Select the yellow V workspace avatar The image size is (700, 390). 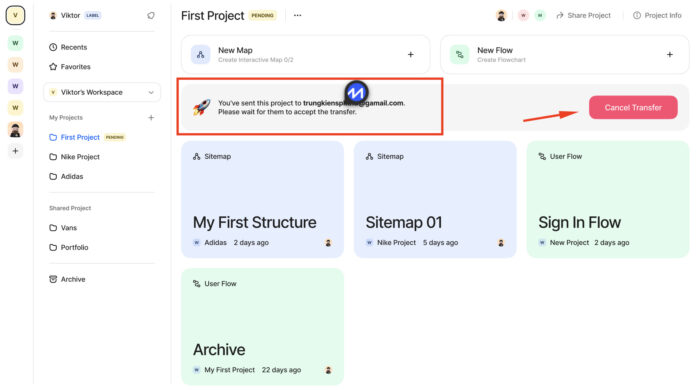coord(15,15)
